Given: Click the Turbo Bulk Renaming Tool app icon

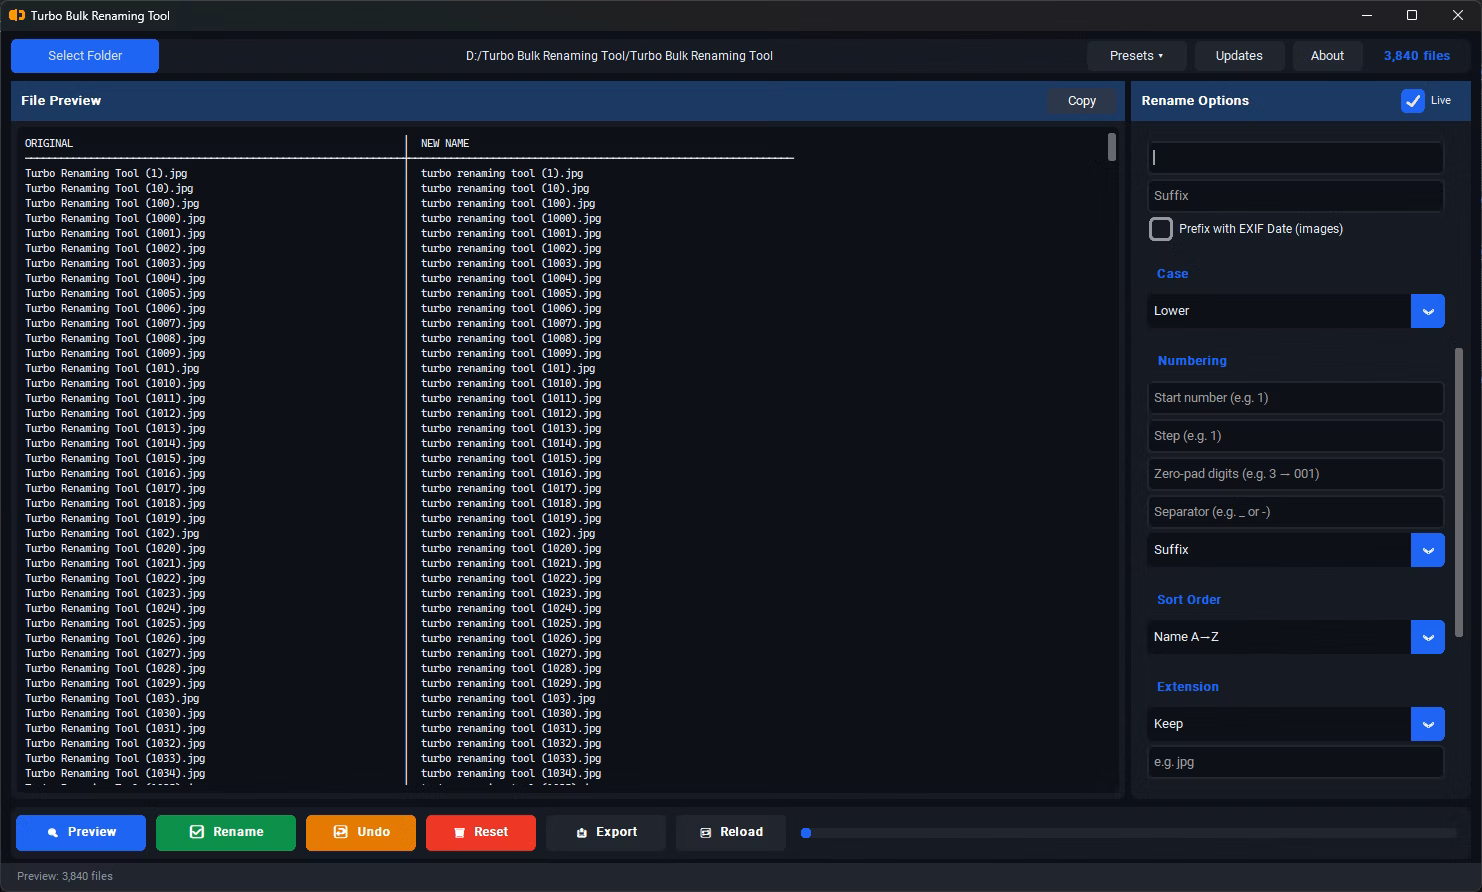Looking at the screenshot, I should pyautogui.click(x=17, y=15).
